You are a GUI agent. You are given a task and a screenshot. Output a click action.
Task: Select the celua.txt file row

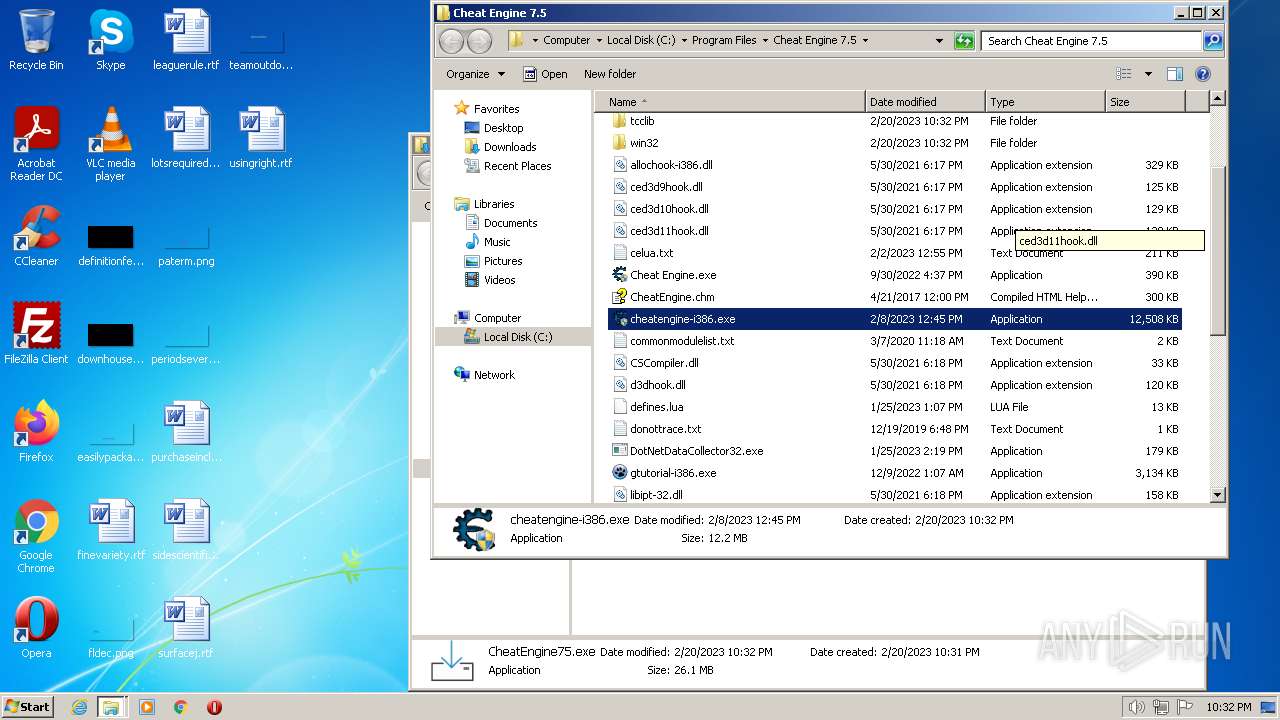[x=895, y=253]
